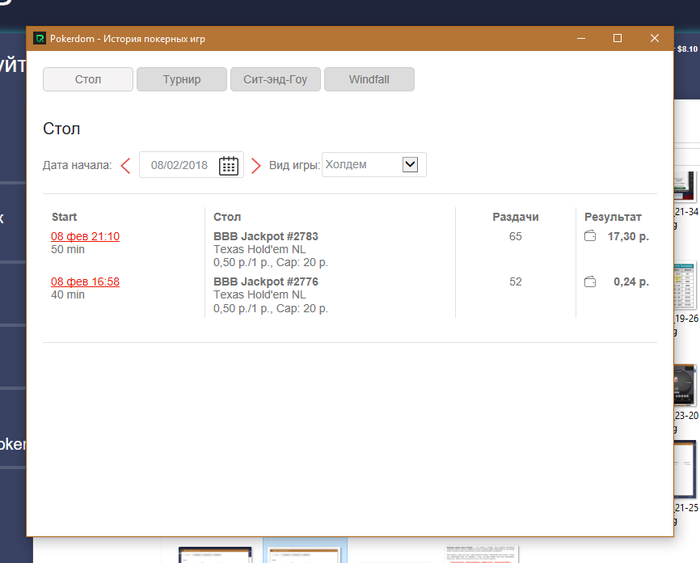
Task: Select table name BBB Jackpot #2783
Action: (266, 236)
